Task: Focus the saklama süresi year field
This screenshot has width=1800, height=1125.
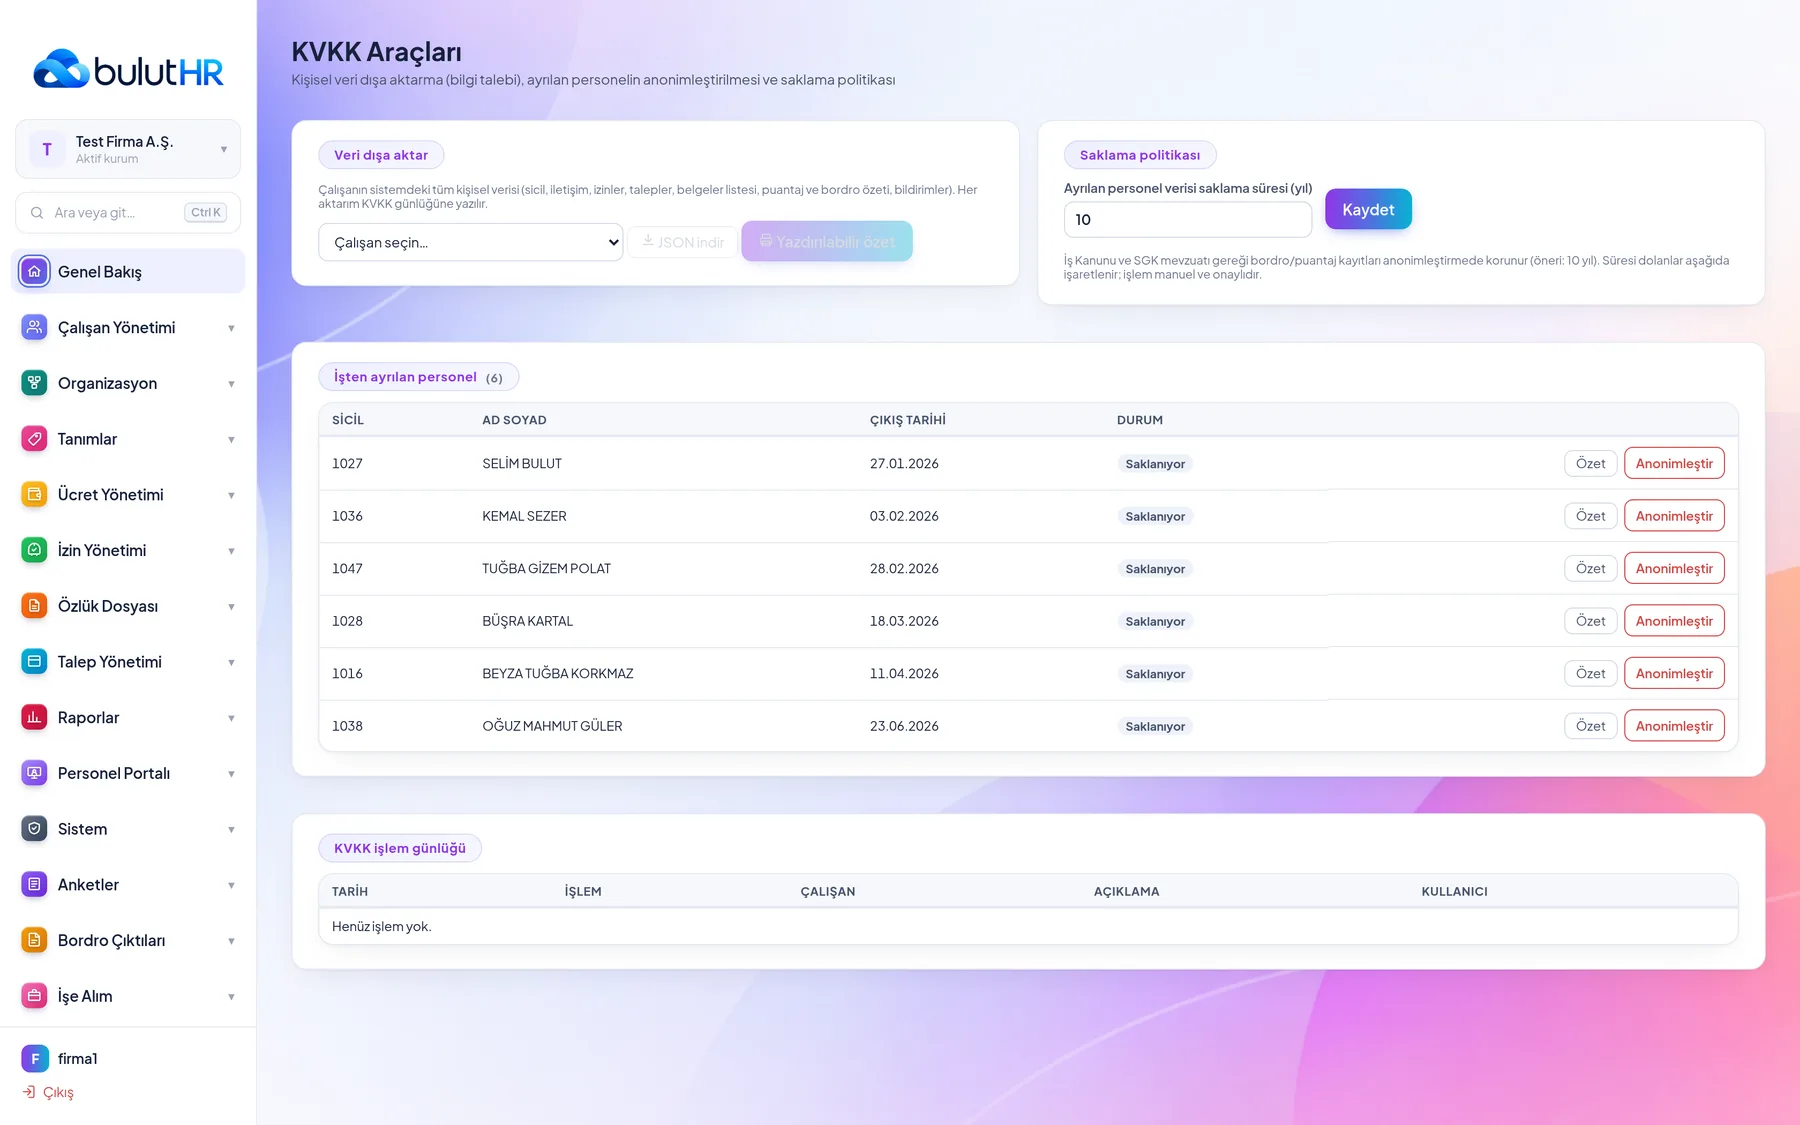Action: [x=1188, y=219]
